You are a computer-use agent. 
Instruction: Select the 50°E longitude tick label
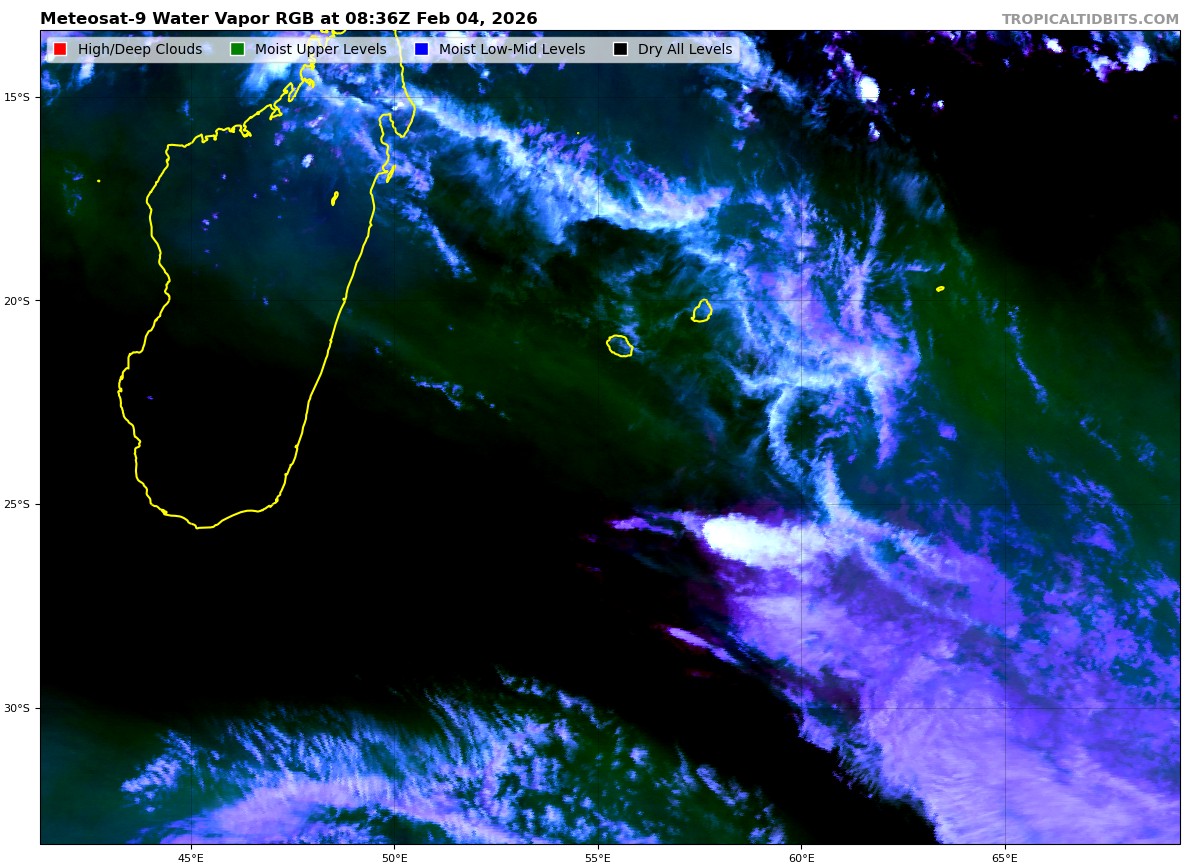click(x=394, y=857)
